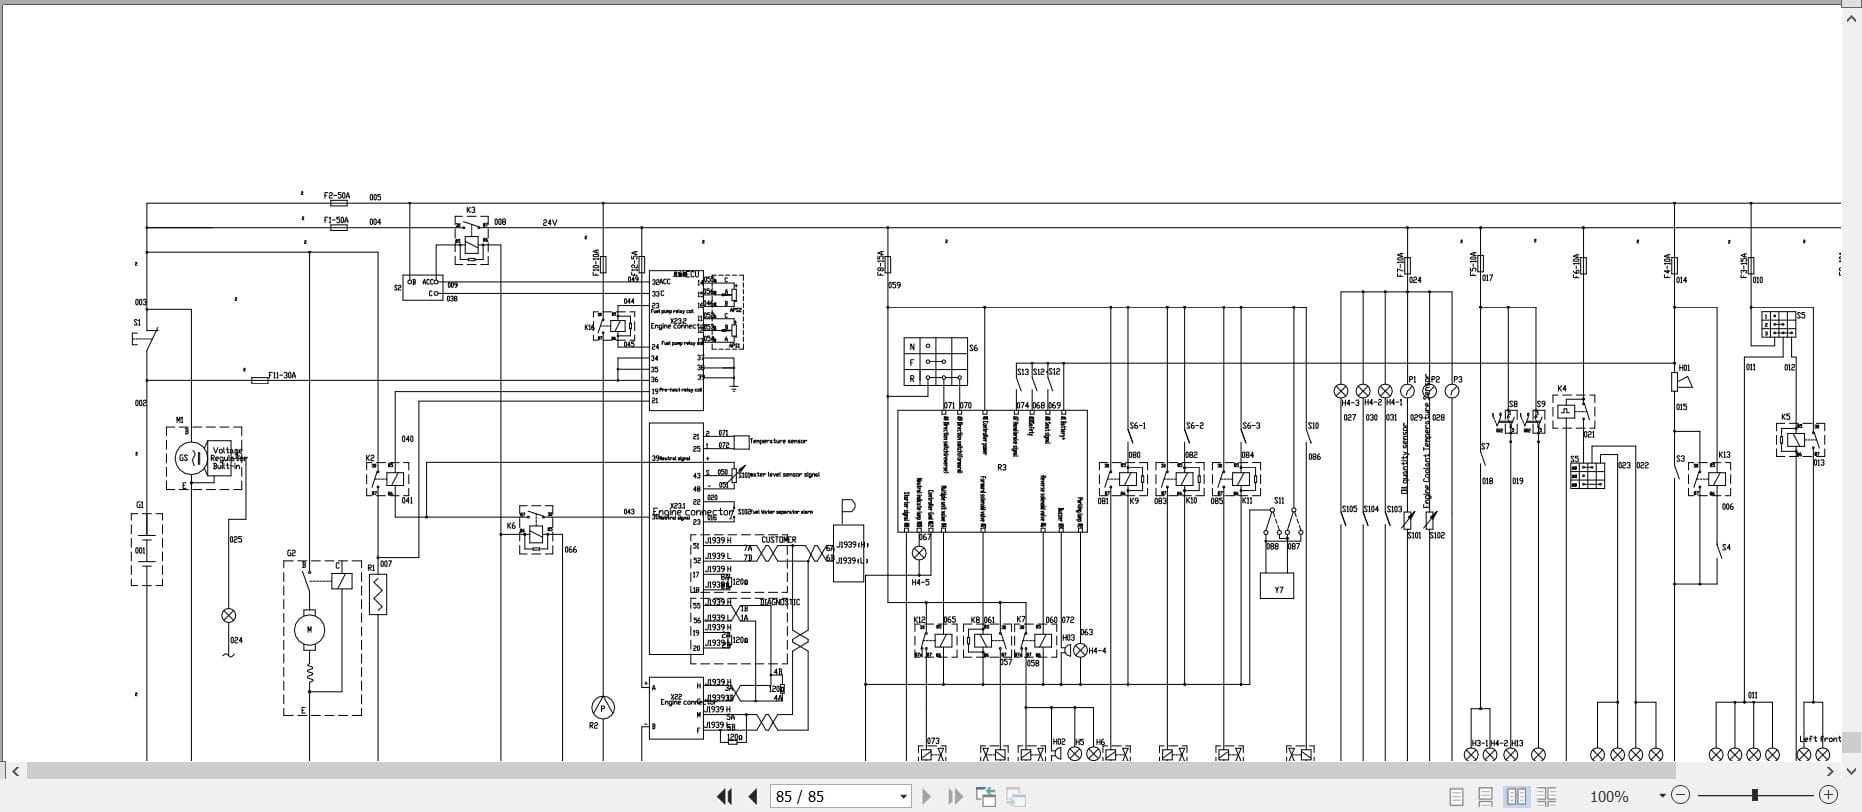Click the CUSTOMER connector label
Screen dimensions: 1862x812
click(779, 540)
